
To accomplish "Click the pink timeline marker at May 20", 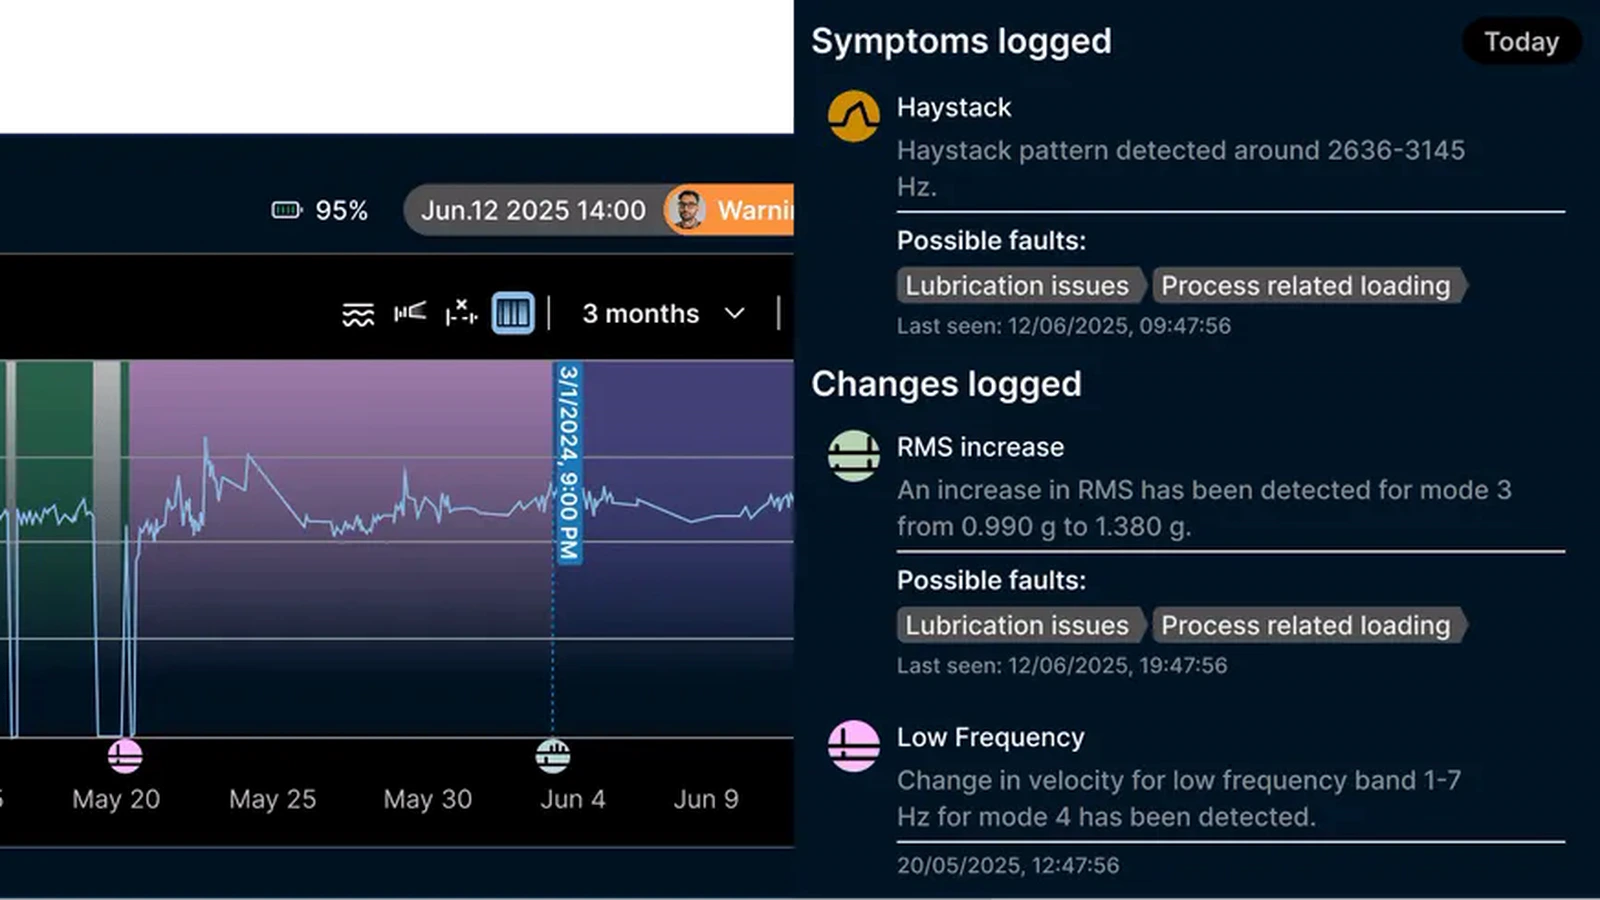I will [125, 756].
